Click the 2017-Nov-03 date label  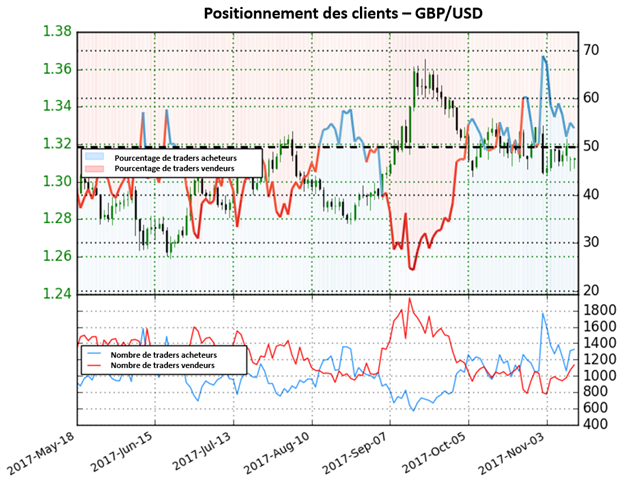(512, 453)
